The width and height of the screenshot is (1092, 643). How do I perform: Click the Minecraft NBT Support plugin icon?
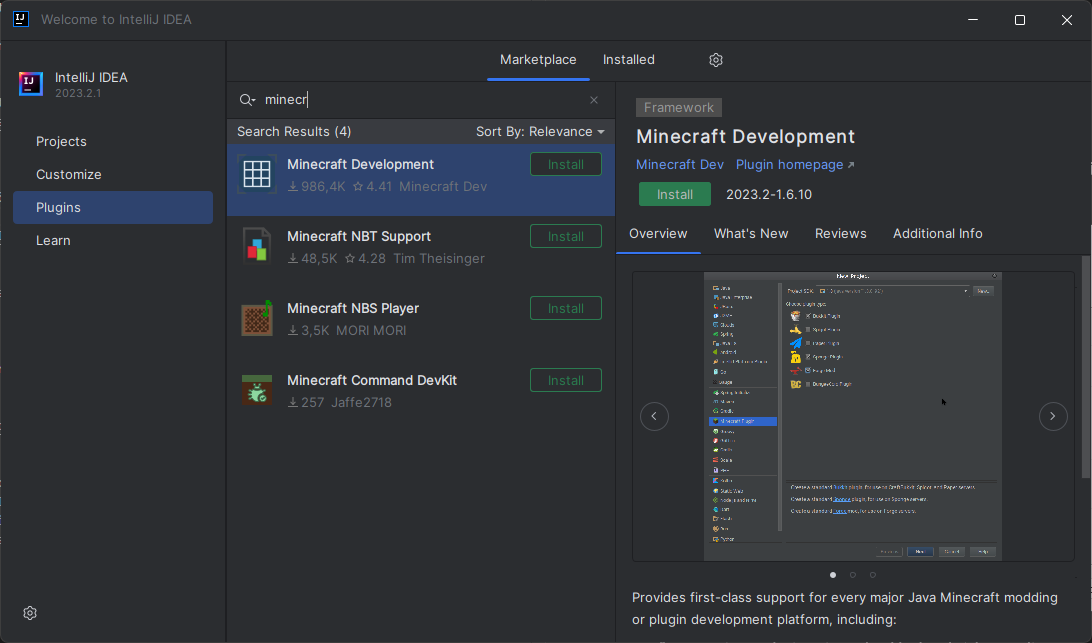click(x=257, y=245)
